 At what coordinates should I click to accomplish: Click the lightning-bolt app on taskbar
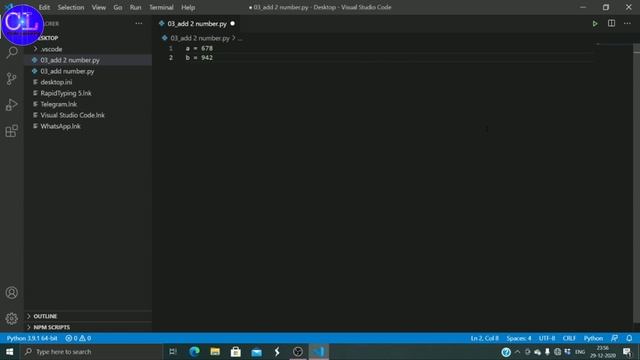tap(277, 351)
